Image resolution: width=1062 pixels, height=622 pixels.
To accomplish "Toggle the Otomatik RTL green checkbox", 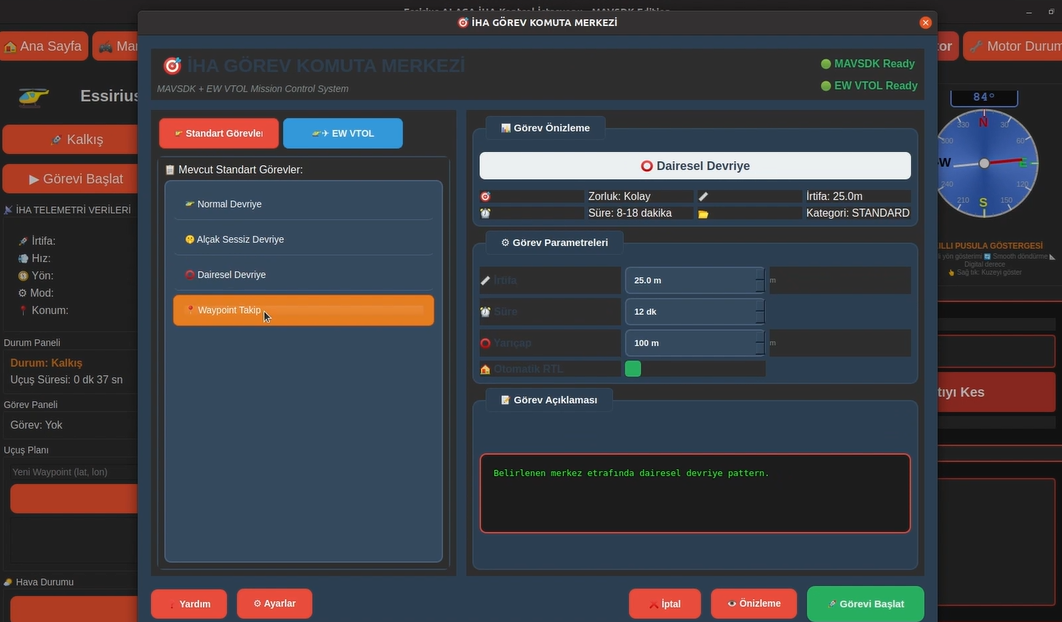I will coord(633,369).
